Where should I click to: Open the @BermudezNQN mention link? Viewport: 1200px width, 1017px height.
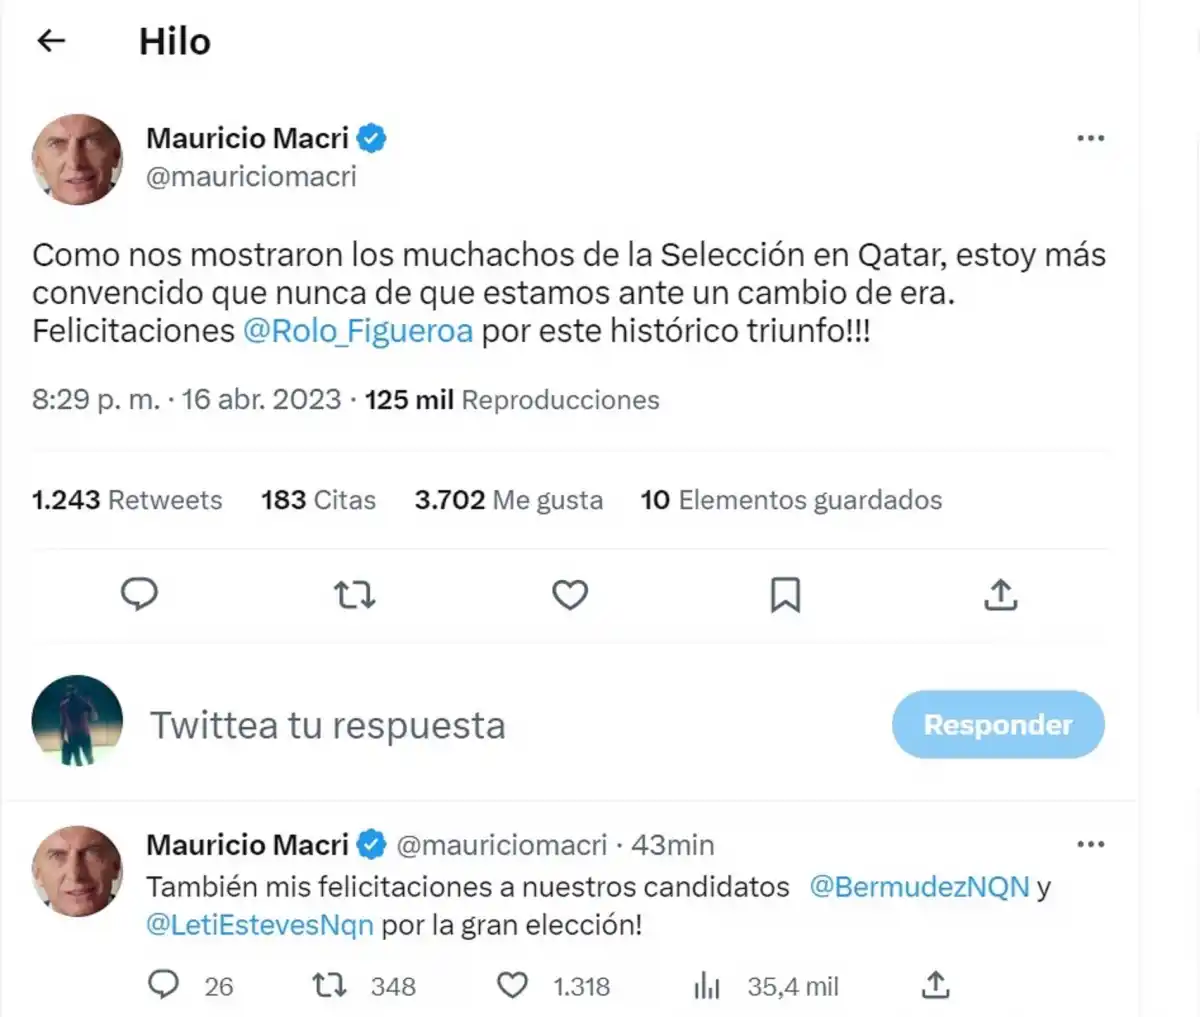click(921, 886)
